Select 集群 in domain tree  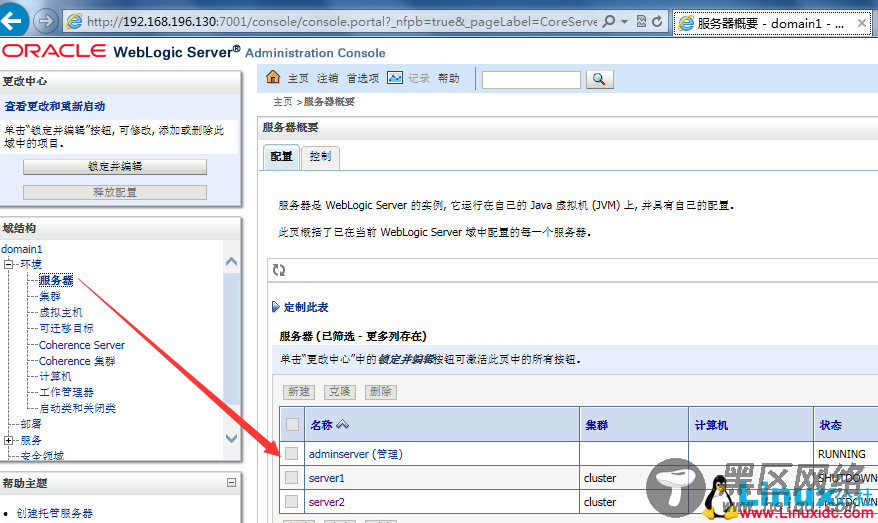pos(50,296)
